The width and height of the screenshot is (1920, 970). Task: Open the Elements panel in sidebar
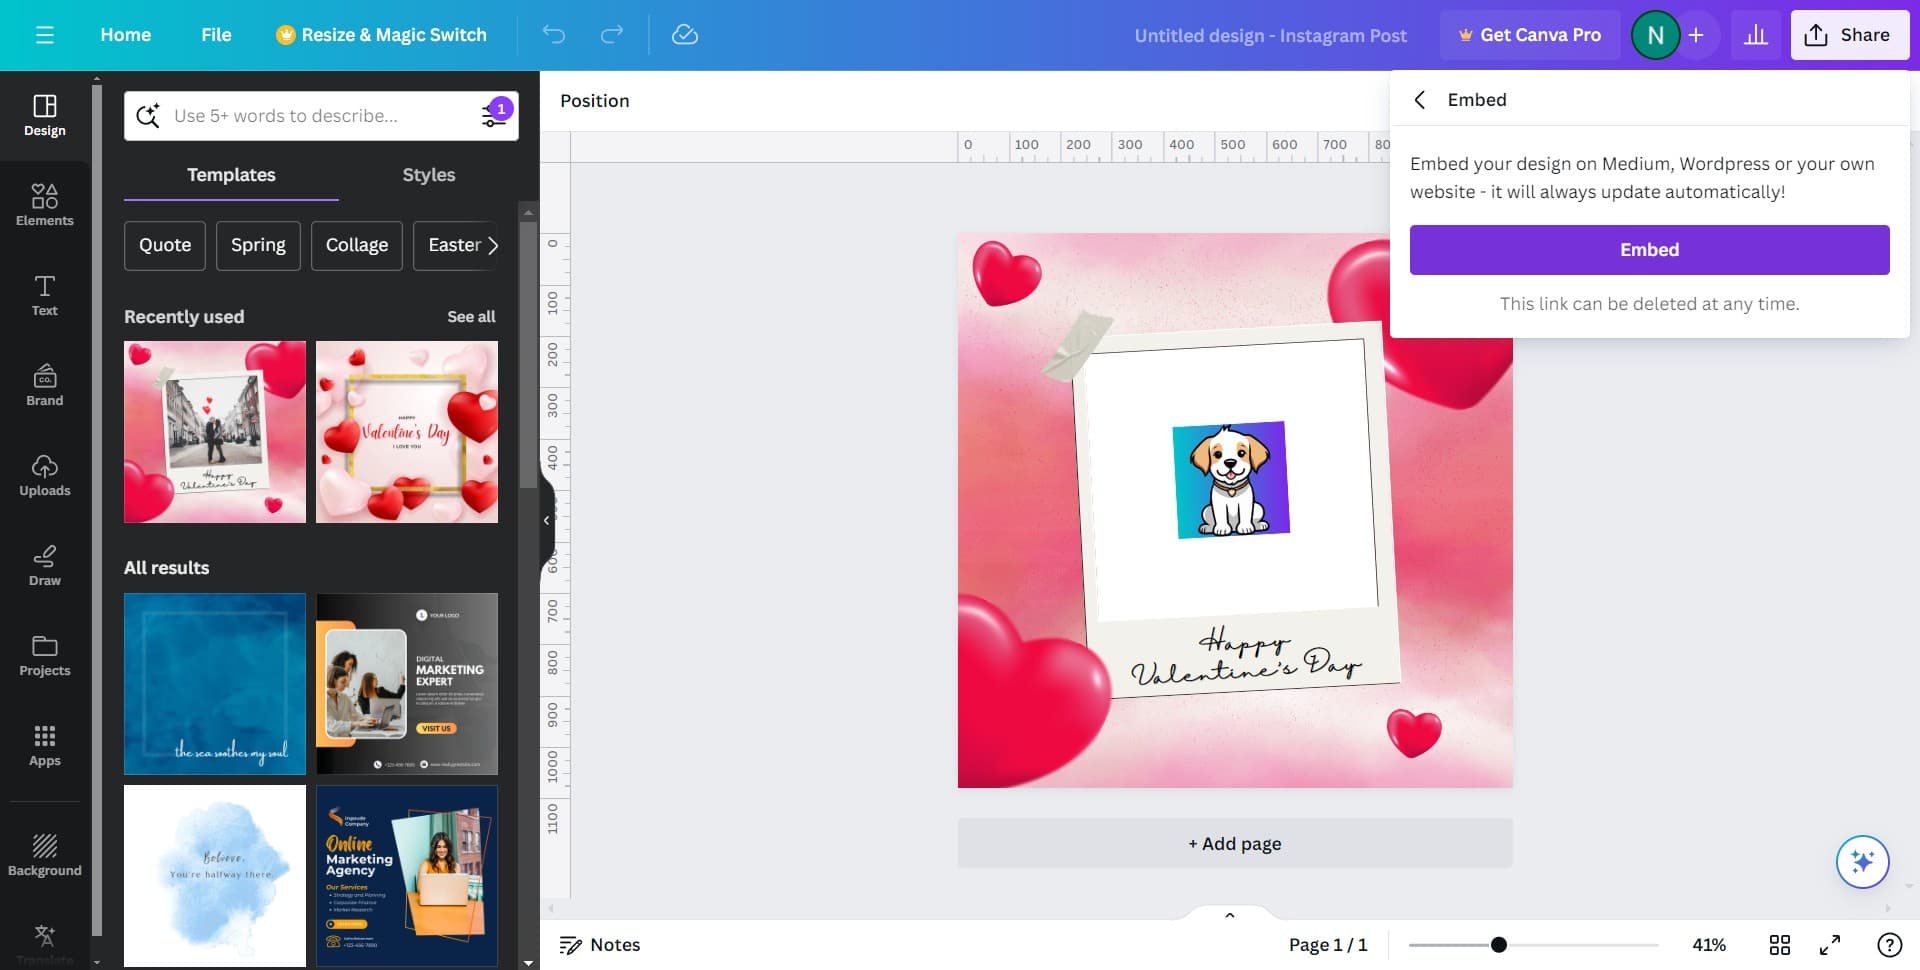pos(44,205)
